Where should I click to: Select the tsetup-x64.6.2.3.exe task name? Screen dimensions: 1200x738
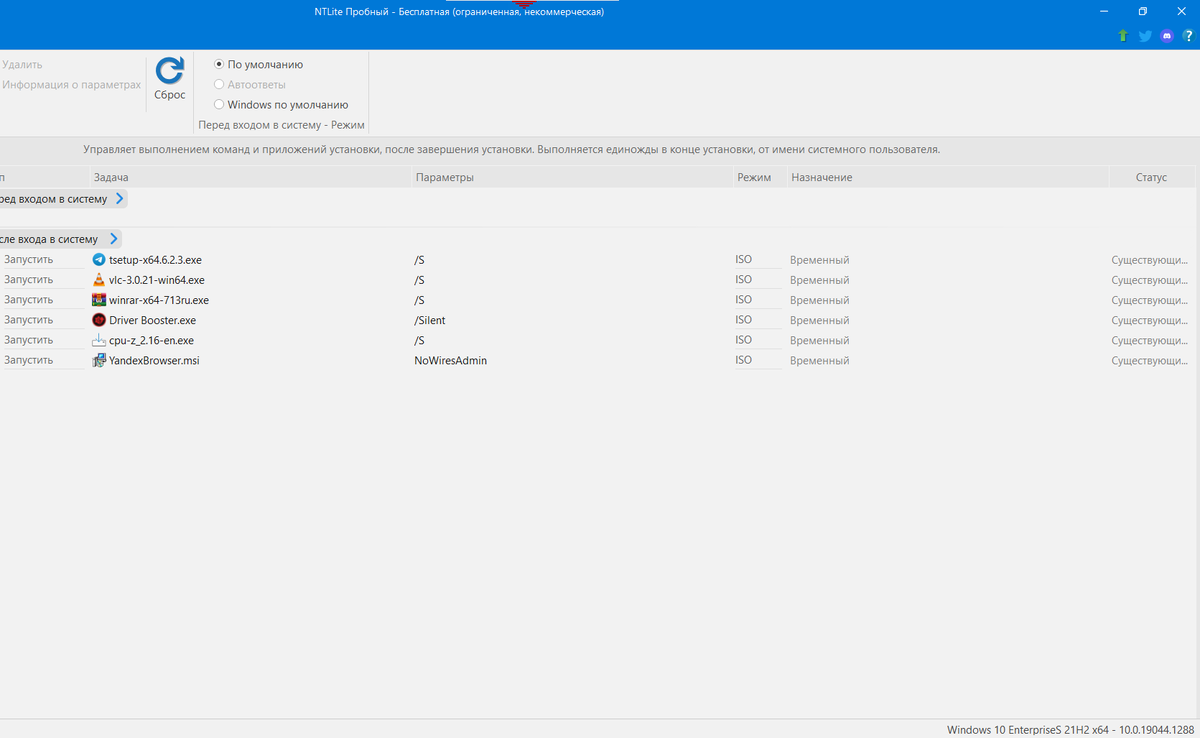[x=155, y=260]
